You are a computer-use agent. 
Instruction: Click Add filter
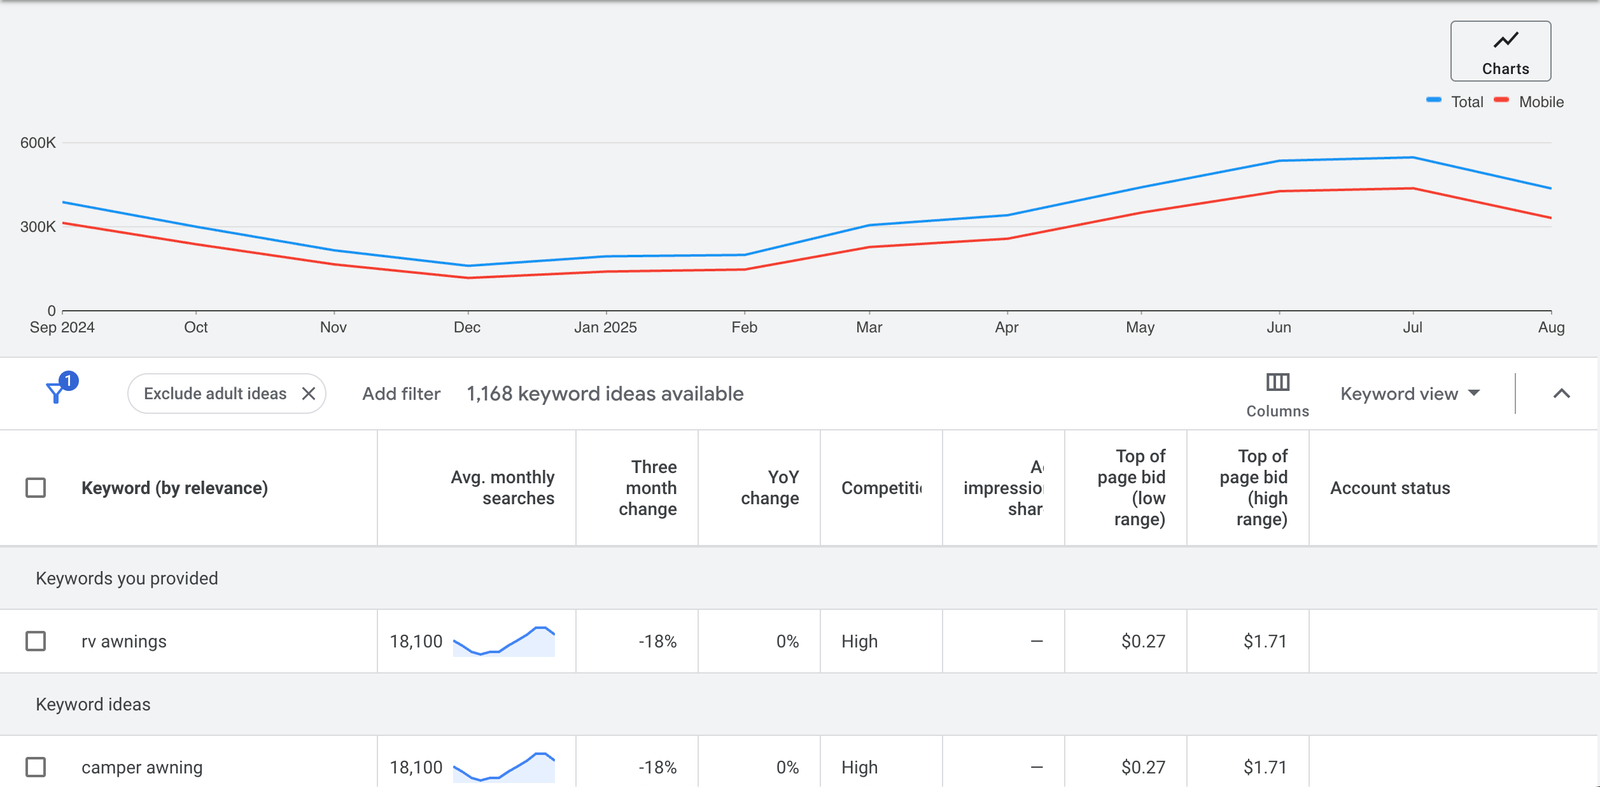401,394
